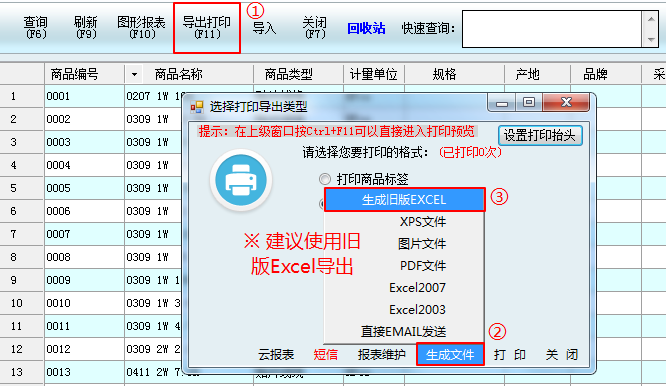Click 生成文件 button
Image resolution: width=666 pixels, height=386 pixels.
tap(450, 354)
